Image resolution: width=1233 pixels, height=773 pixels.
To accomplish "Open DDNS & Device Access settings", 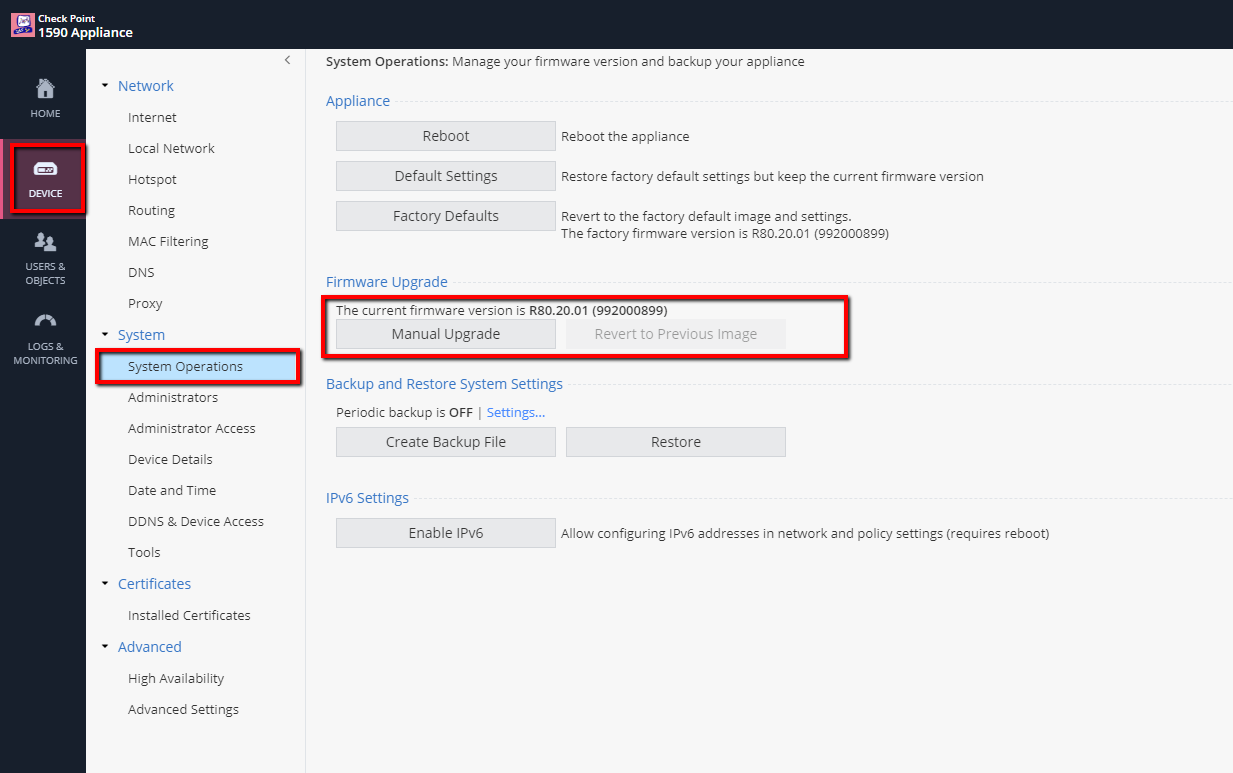I will [196, 521].
